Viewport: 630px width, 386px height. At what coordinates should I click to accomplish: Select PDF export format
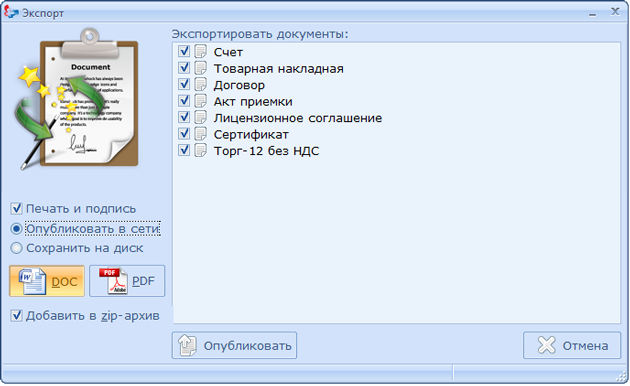(x=127, y=281)
